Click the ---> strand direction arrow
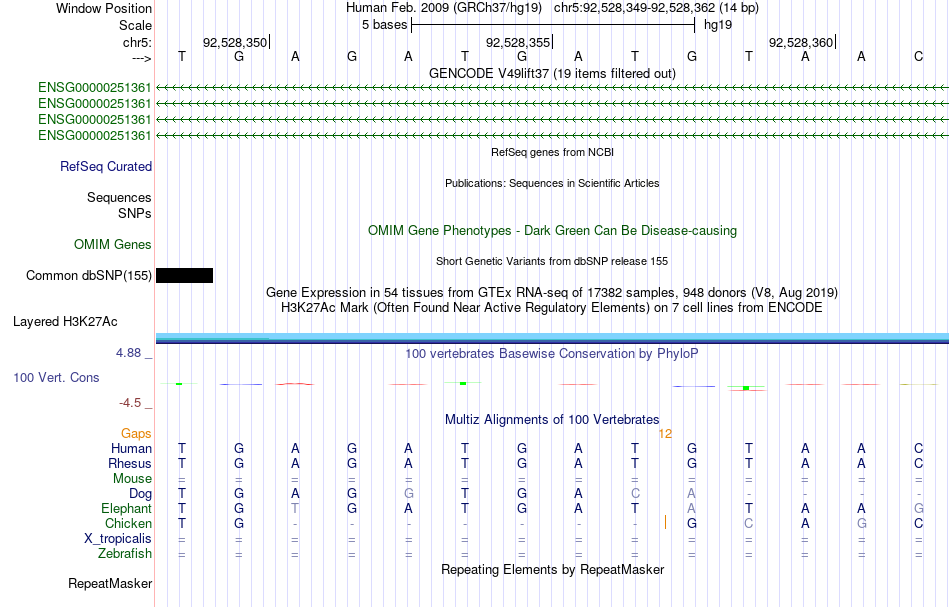Viewport: 950px width, 607px height. (142, 58)
